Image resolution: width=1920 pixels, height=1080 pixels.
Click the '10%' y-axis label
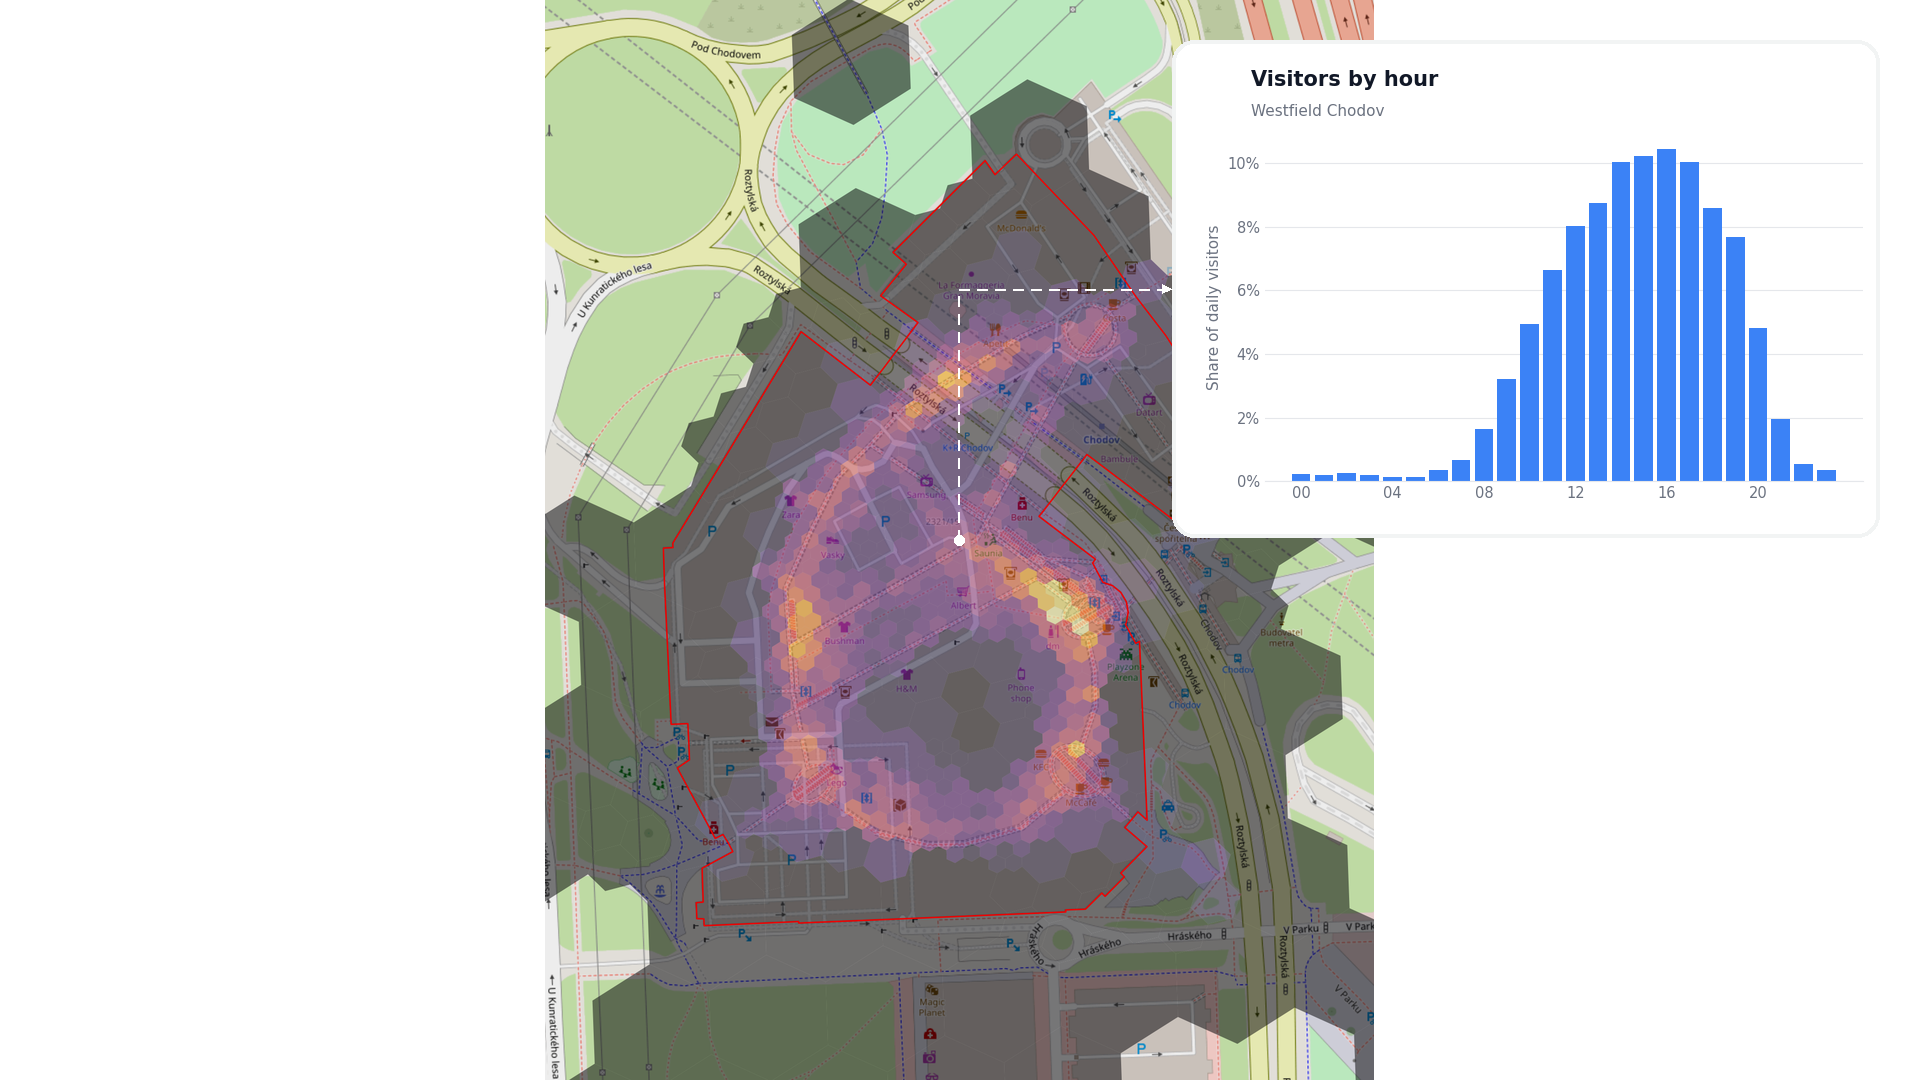point(1243,164)
